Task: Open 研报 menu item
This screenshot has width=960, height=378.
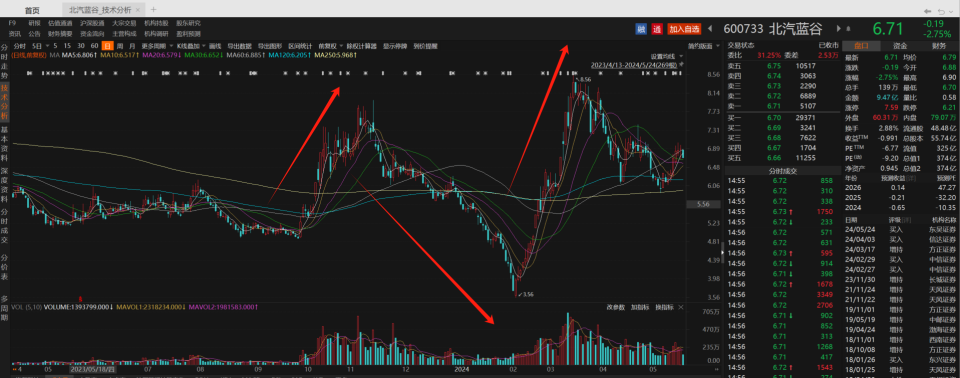Action: click(x=34, y=23)
